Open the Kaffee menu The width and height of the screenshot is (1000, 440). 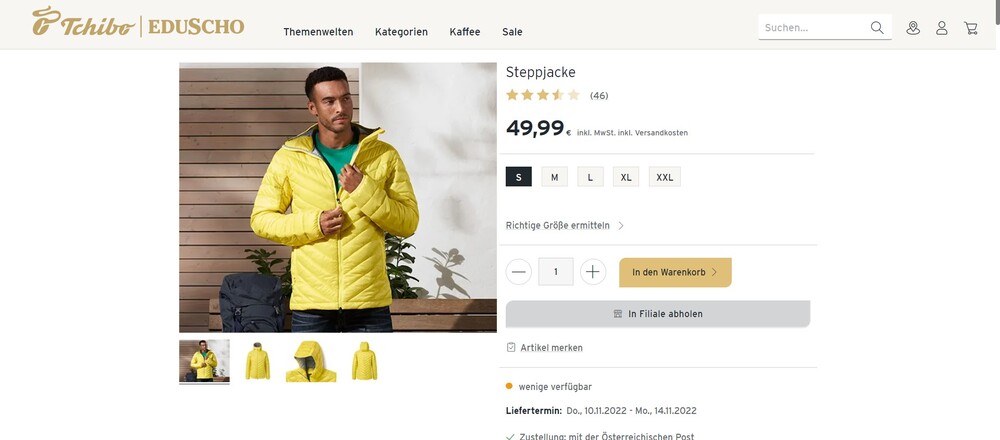click(x=465, y=32)
